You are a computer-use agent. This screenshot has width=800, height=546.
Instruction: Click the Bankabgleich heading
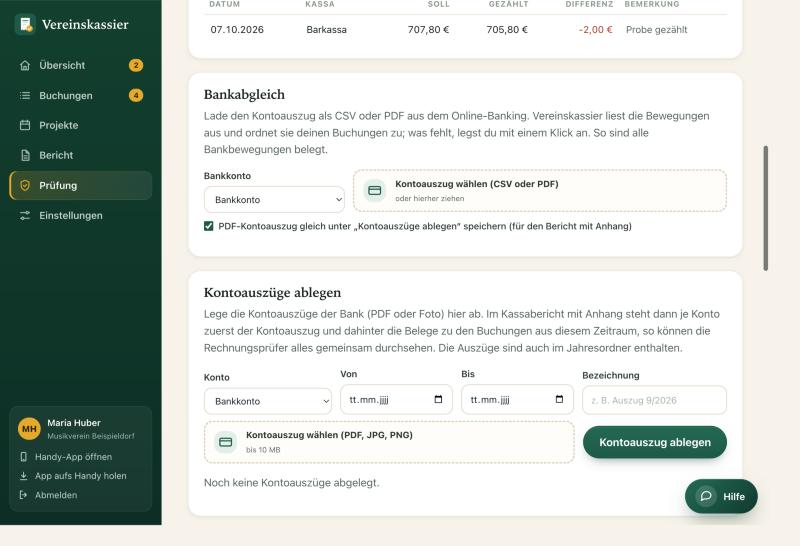click(244, 94)
